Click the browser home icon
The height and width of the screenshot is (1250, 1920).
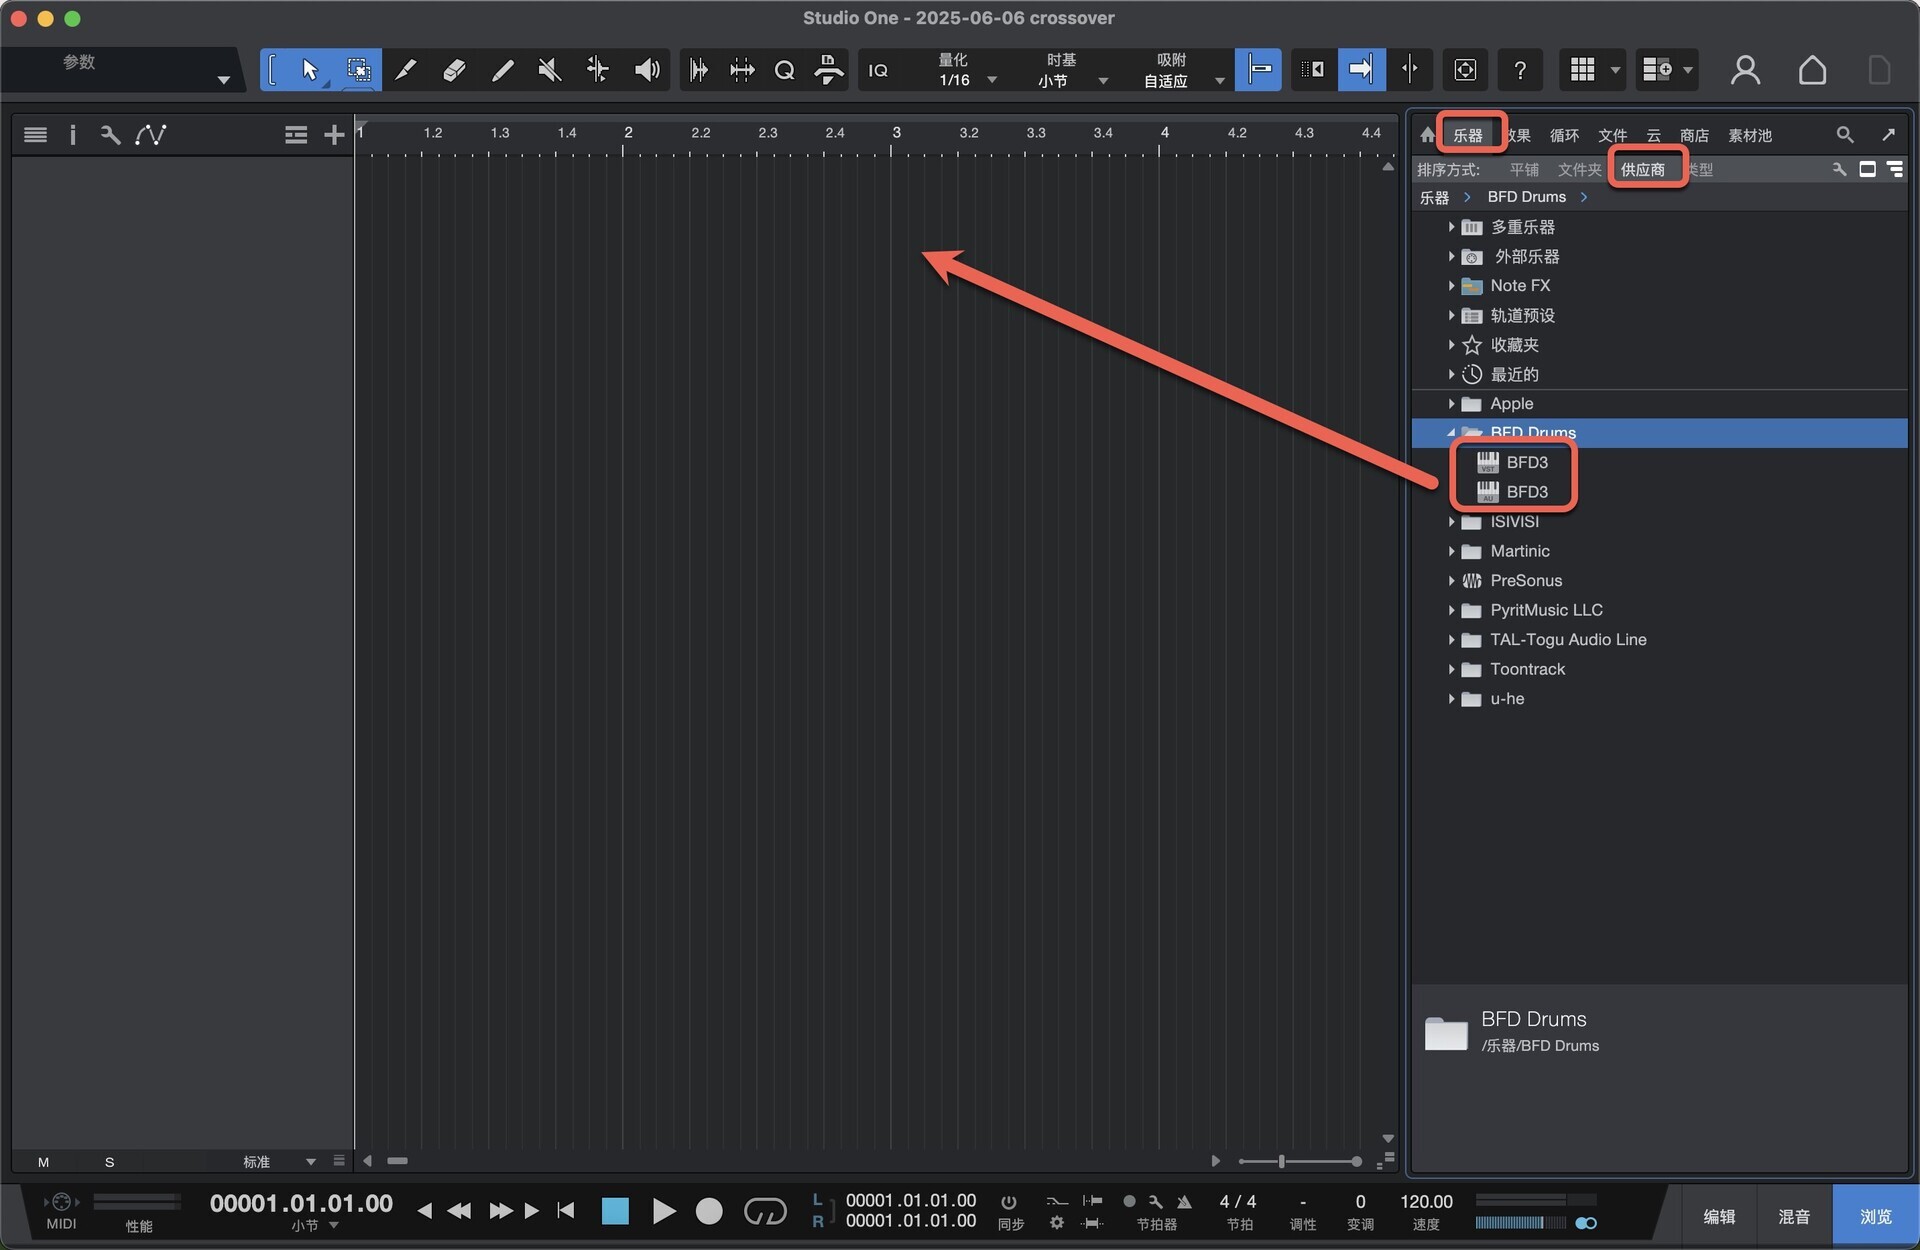pos(1427,134)
